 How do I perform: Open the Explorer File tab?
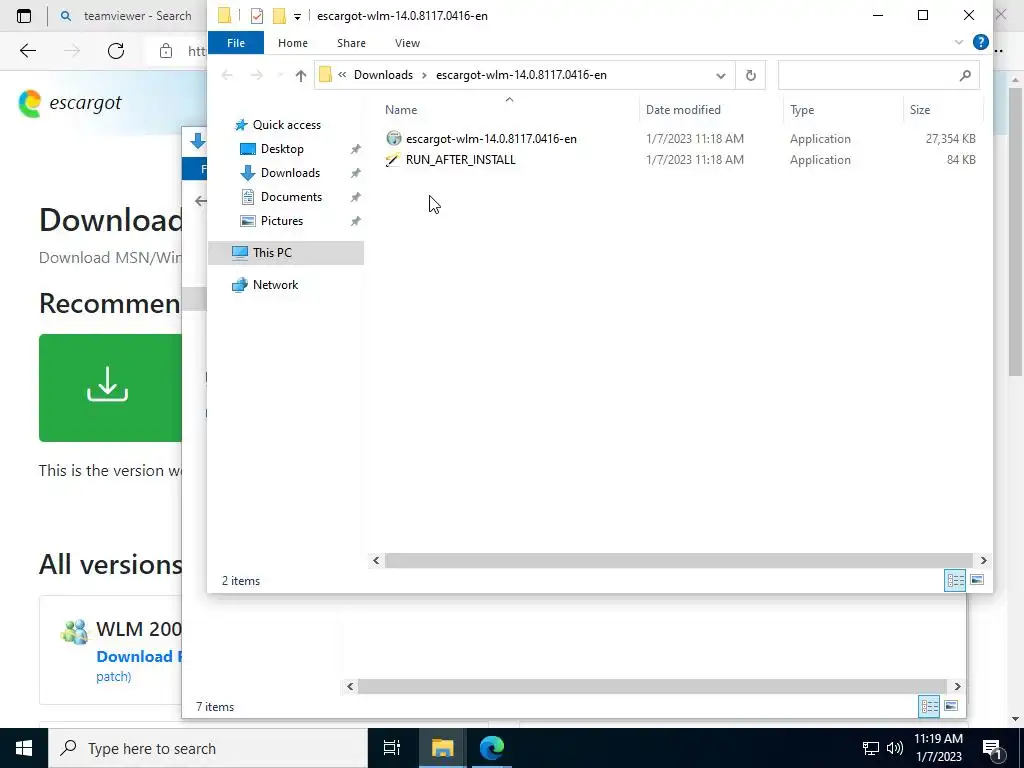[236, 43]
